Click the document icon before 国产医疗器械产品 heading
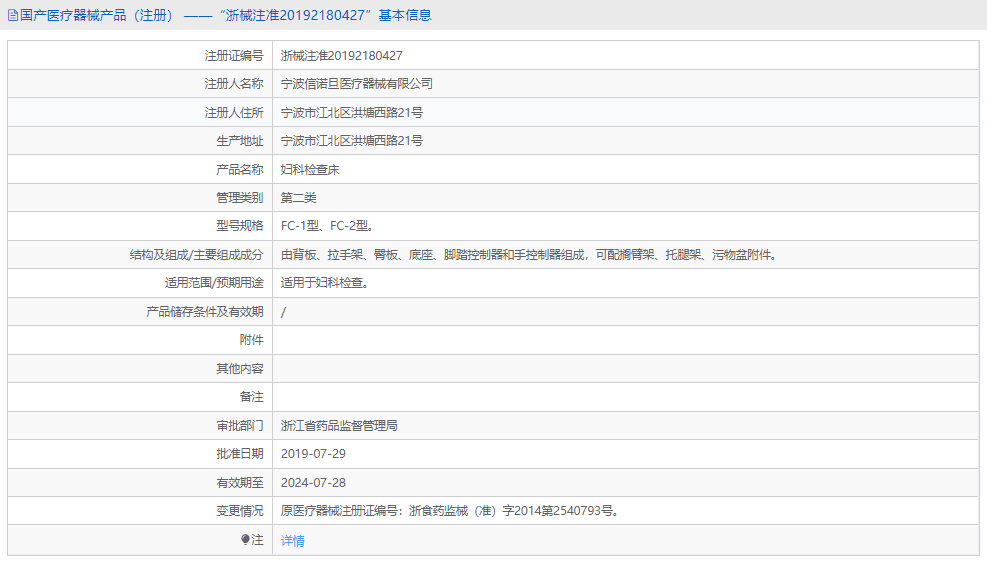This screenshot has height=565, width=987. (x=13, y=15)
